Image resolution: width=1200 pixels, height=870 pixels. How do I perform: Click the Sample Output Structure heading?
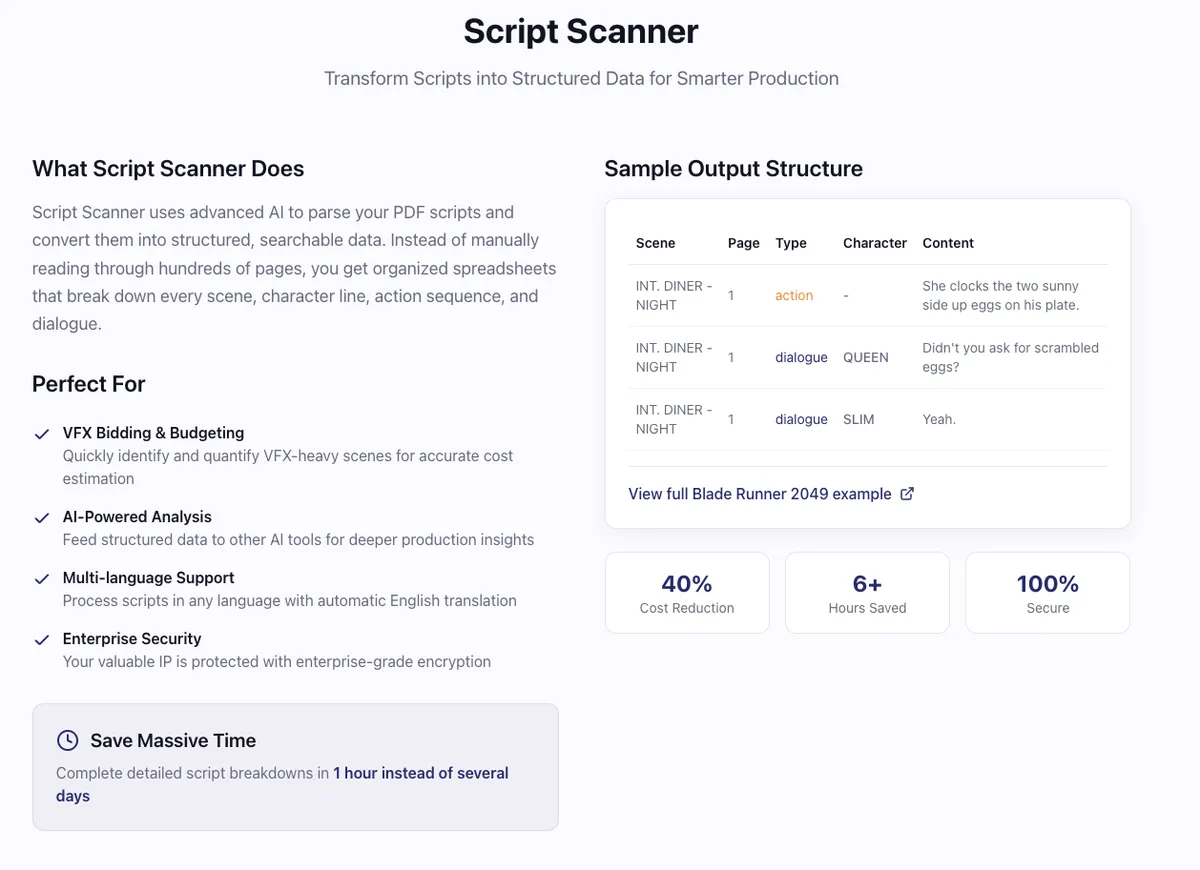733,168
